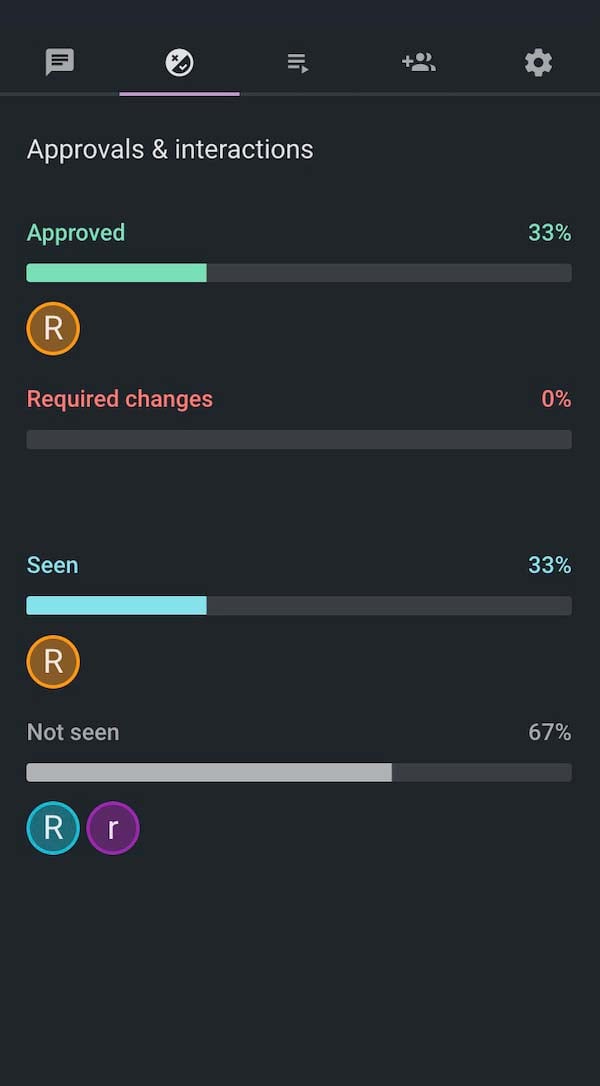Image resolution: width=600 pixels, height=1086 pixels.
Task: Click the orange R avatar under Seen
Action: coord(53,661)
